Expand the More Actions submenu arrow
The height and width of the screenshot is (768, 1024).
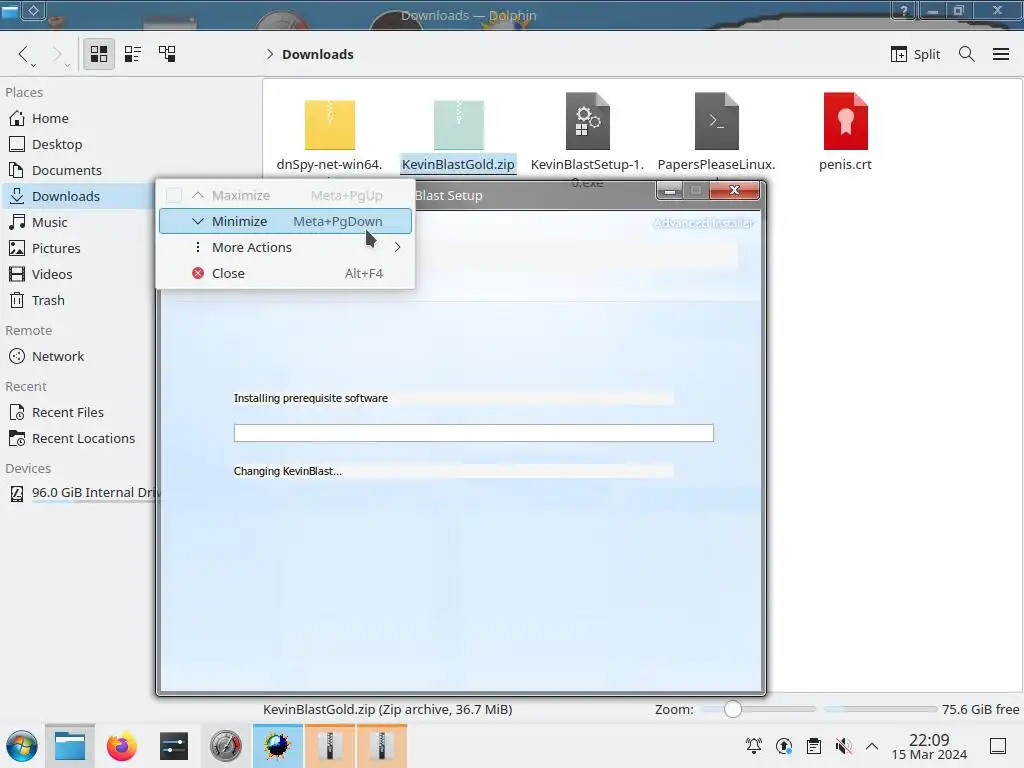point(397,248)
